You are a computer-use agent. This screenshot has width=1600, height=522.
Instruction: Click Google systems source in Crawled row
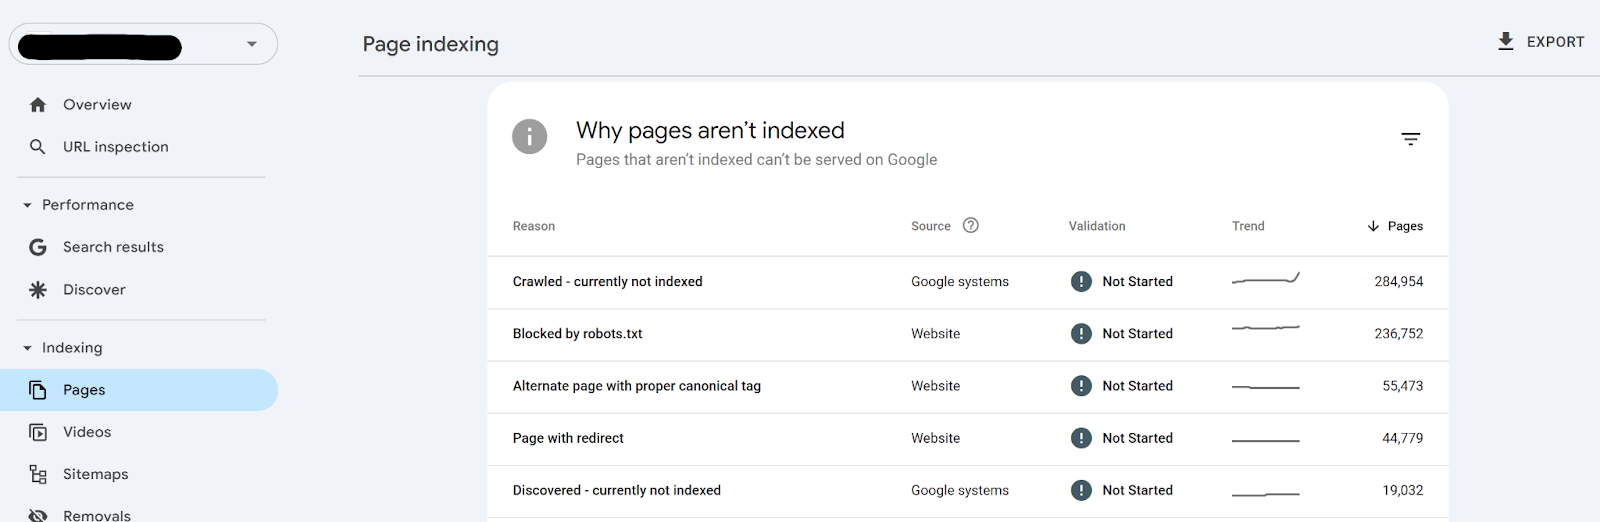(960, 282)
